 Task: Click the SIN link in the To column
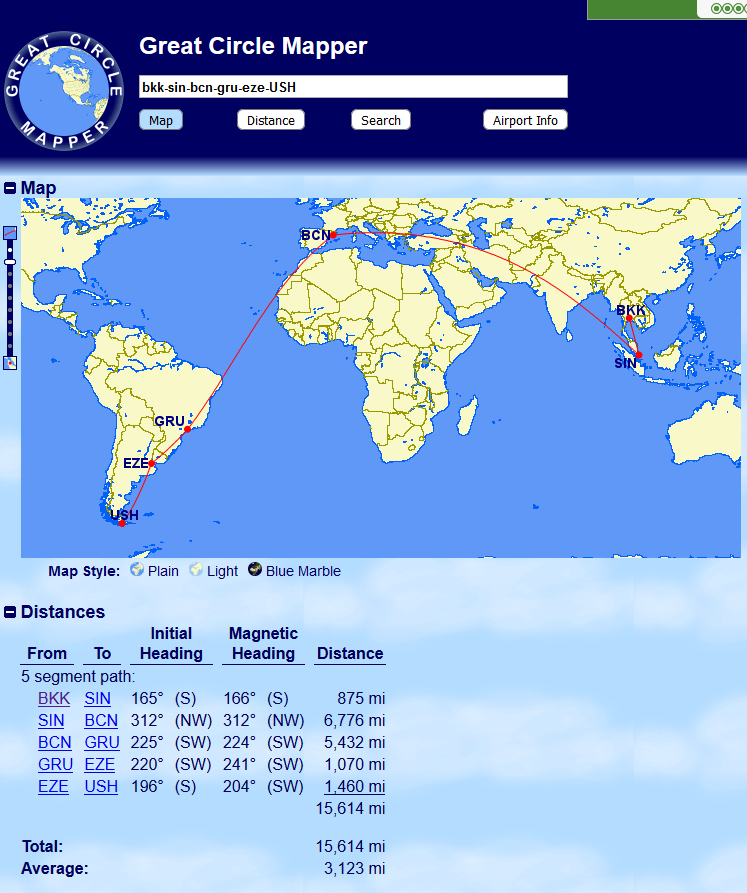pos(97,698)
